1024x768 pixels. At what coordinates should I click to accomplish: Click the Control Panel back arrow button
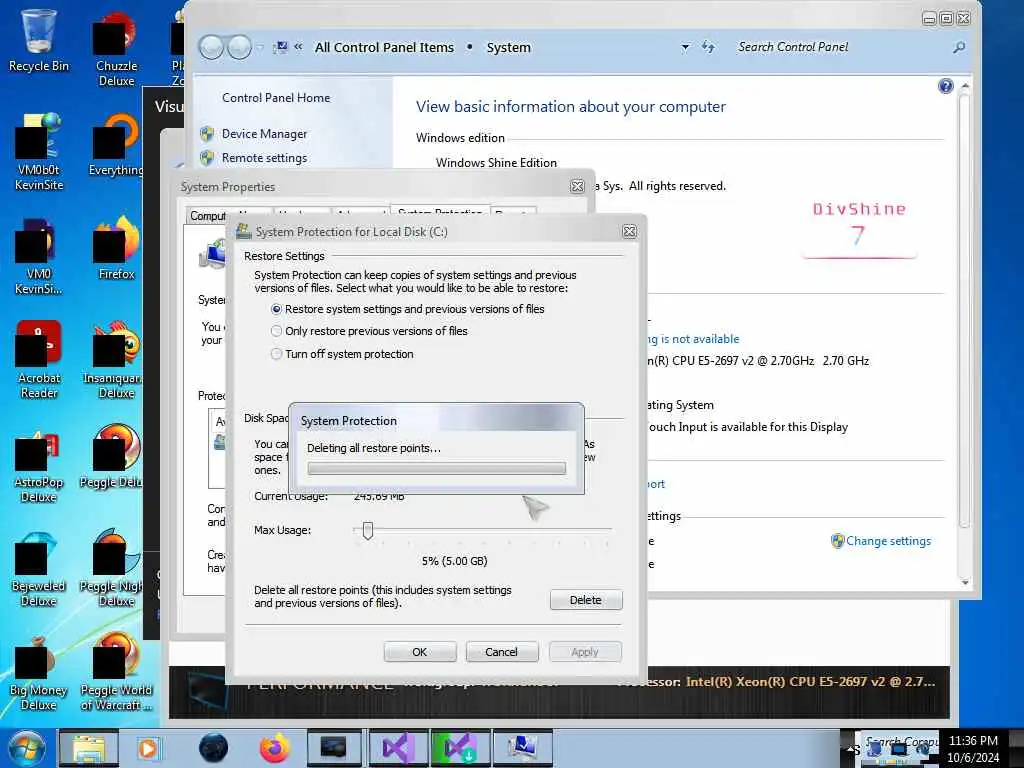[x=211, y=47]
